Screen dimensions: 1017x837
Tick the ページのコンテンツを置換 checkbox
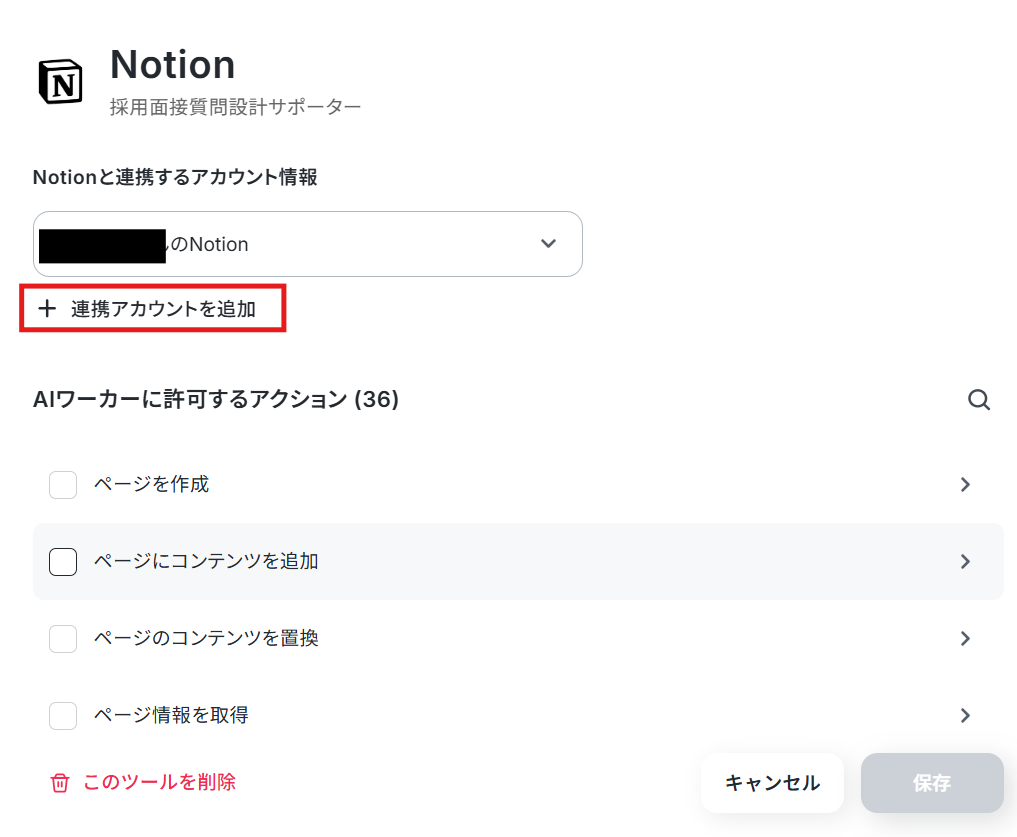click(x=63, y=639)
